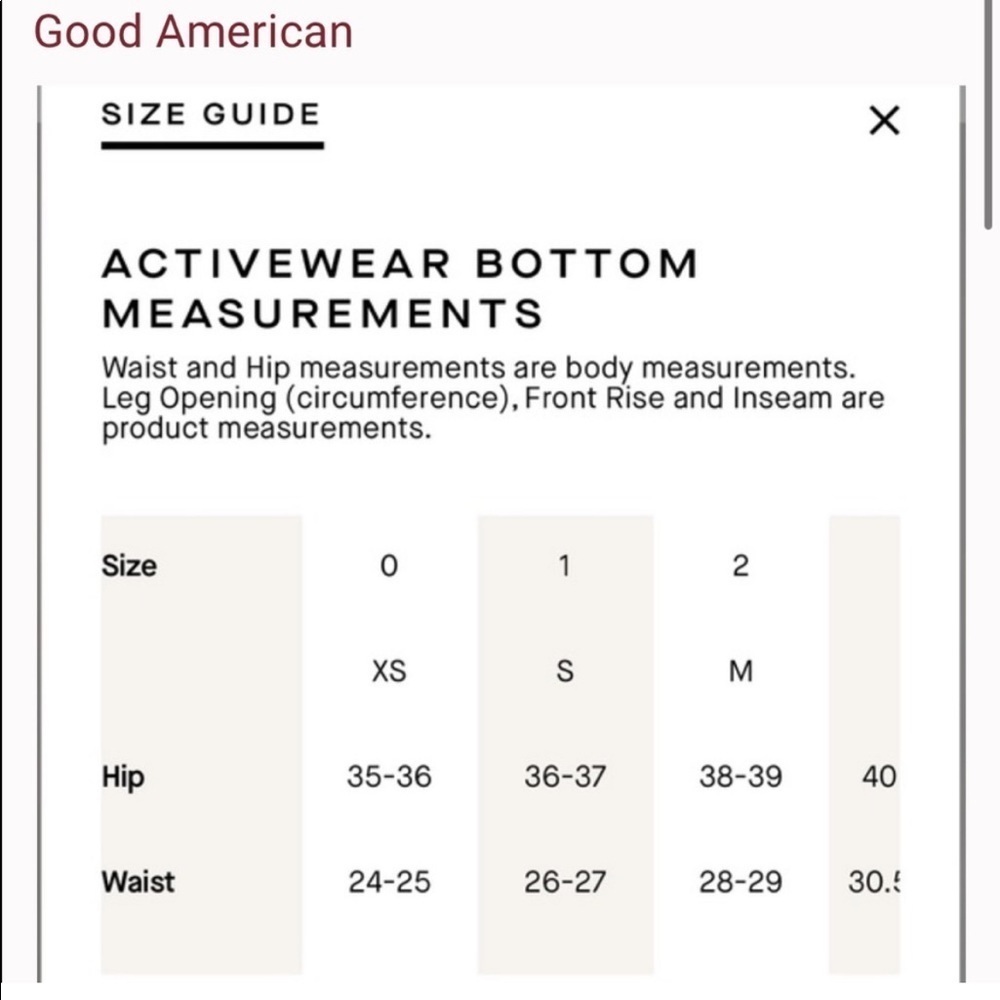Screen dimensions: 1000x1000
Task: Click waist measurement 26-27
Action: 565,882
